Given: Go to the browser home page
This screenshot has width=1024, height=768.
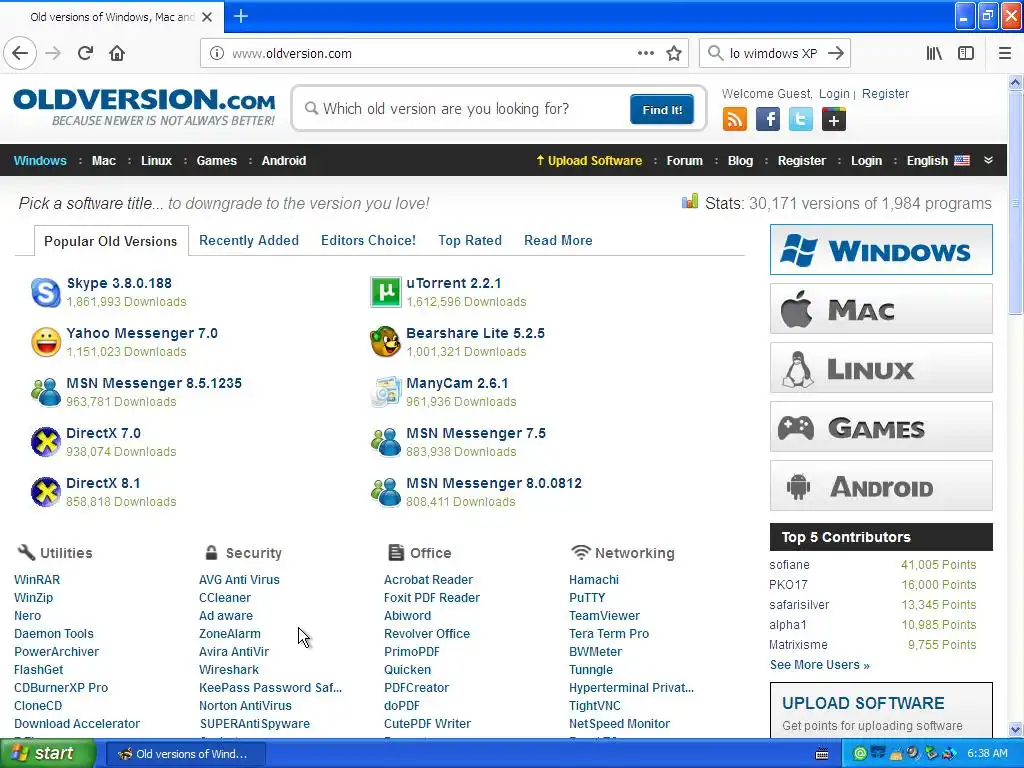Looking at the screenshot, I should [x=117, y=53].
